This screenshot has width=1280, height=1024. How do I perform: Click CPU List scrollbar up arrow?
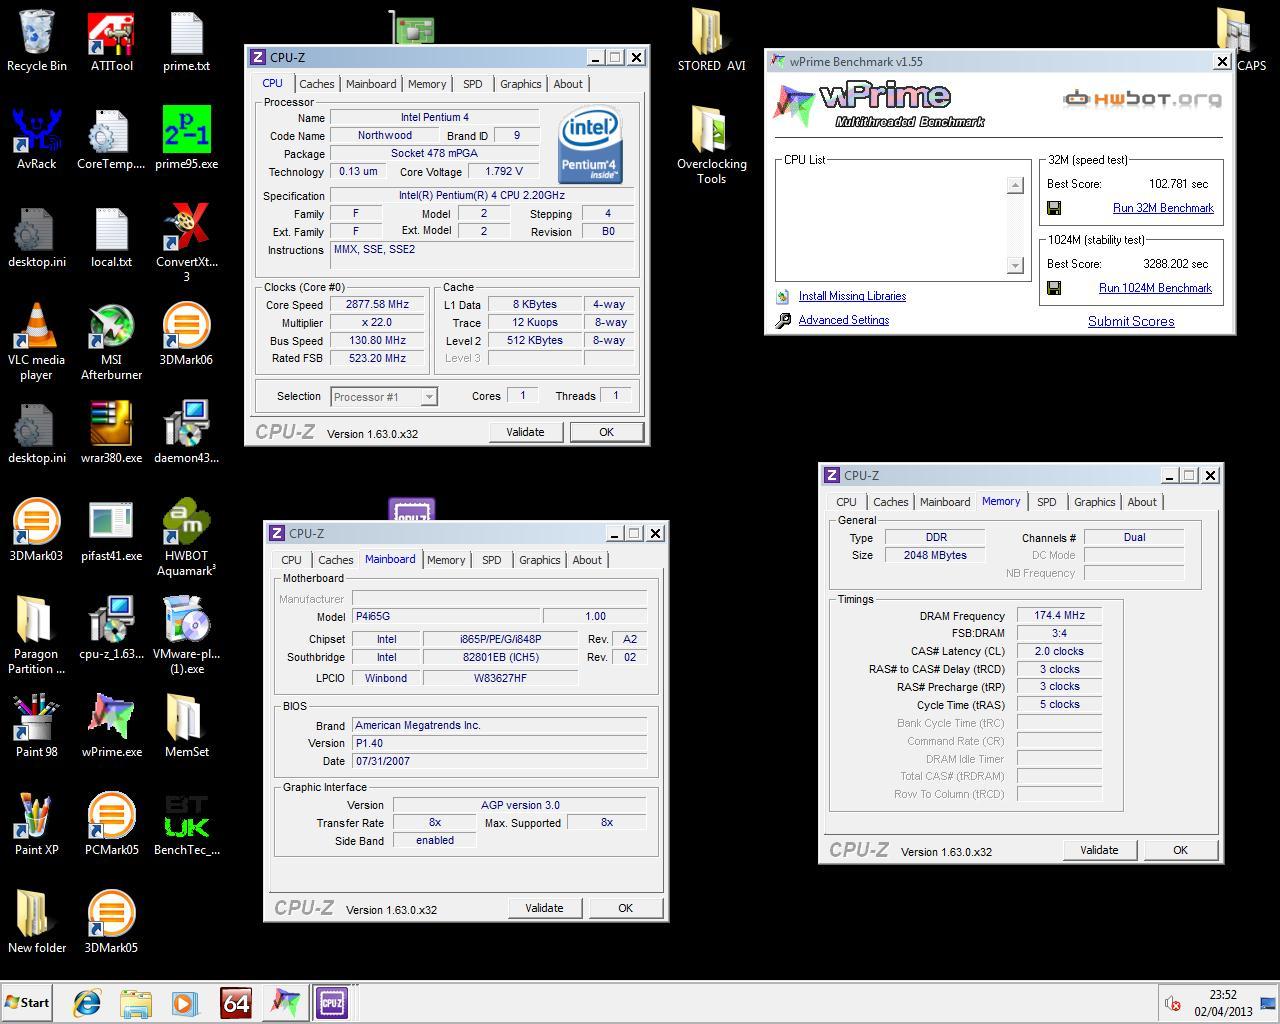point(1015,185)
